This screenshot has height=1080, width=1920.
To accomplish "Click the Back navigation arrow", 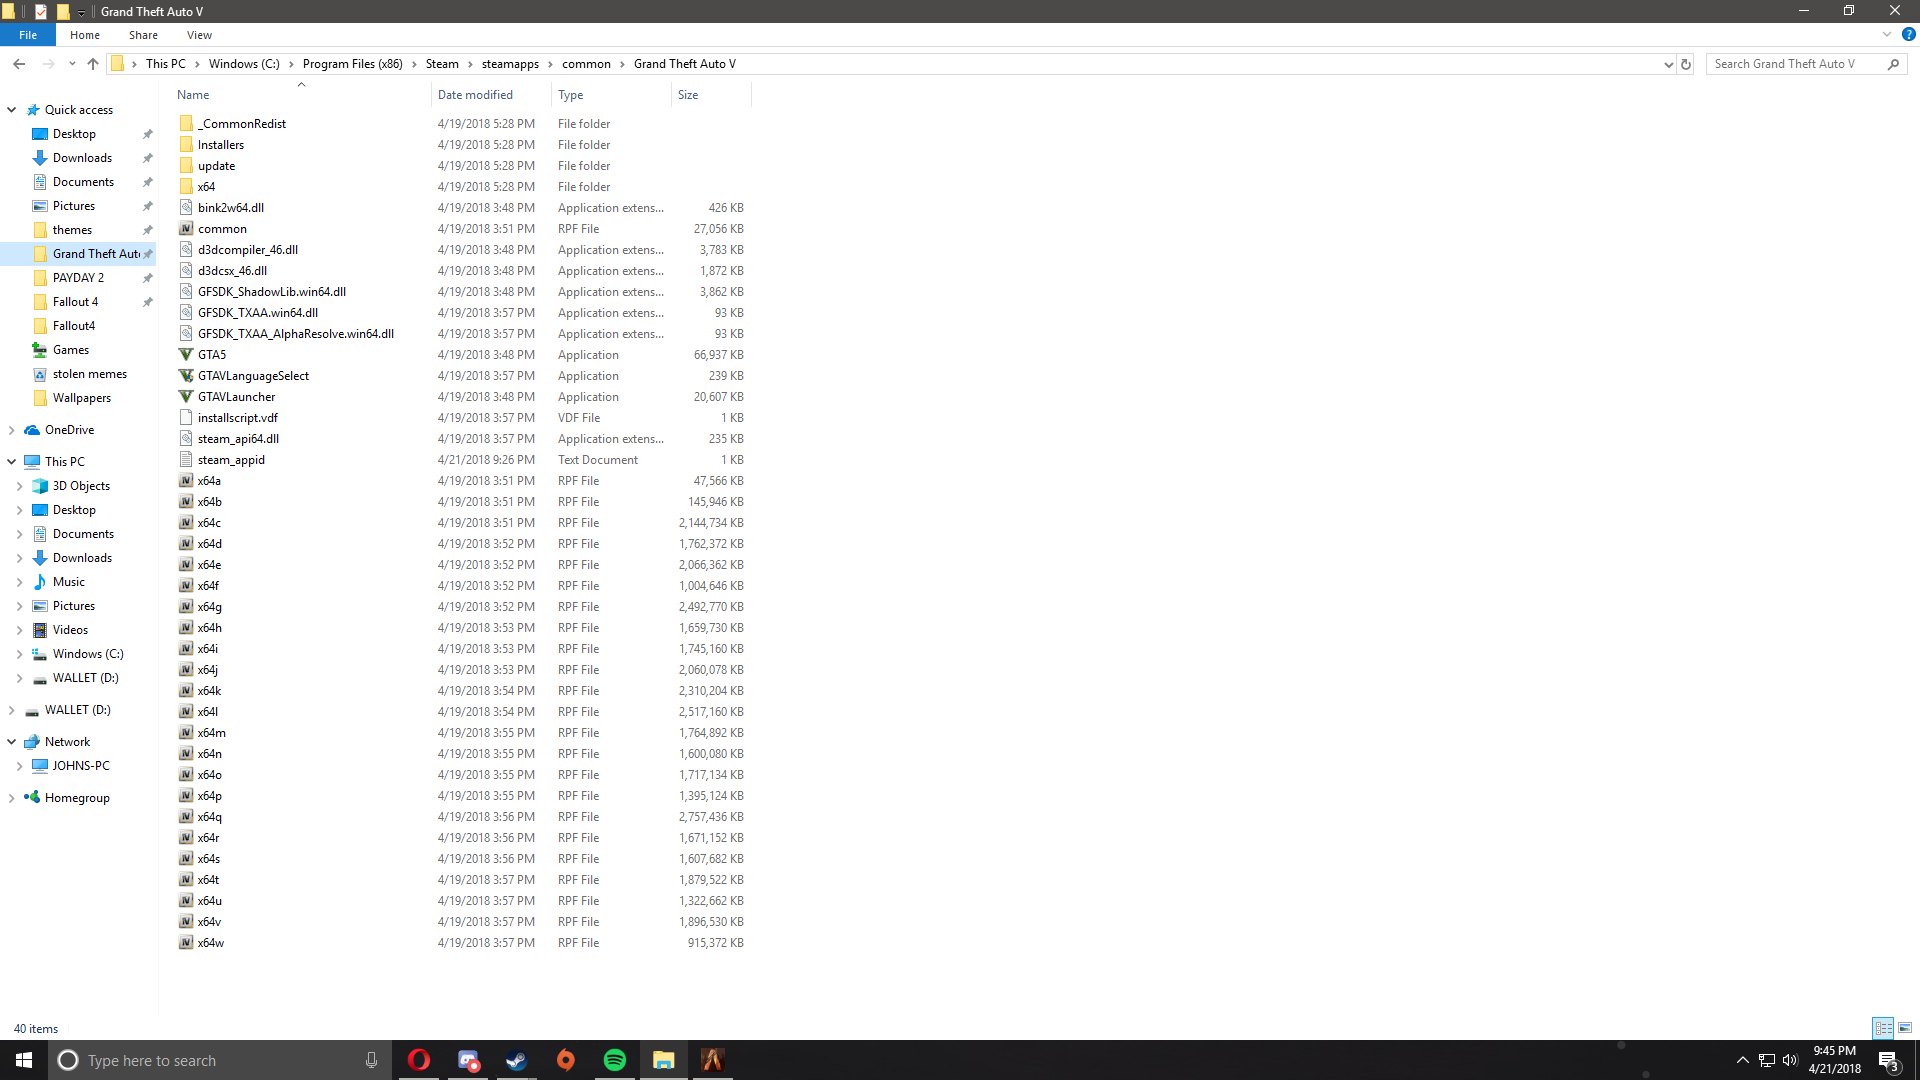I will [19, 64].
